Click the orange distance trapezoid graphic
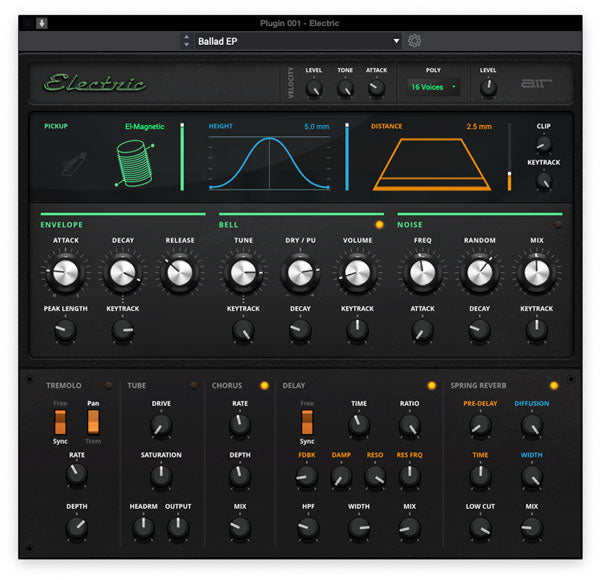This screenshot has height=580, width=600. [431, 164]
